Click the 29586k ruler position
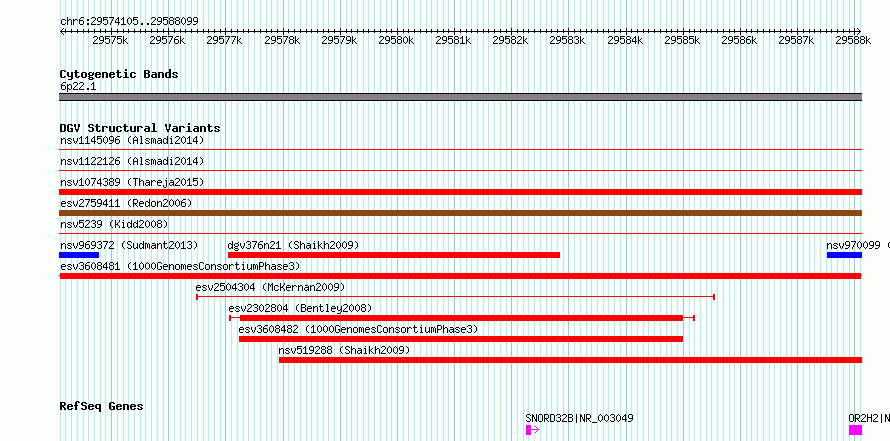The image size is (890, 441). pos(740,40)
